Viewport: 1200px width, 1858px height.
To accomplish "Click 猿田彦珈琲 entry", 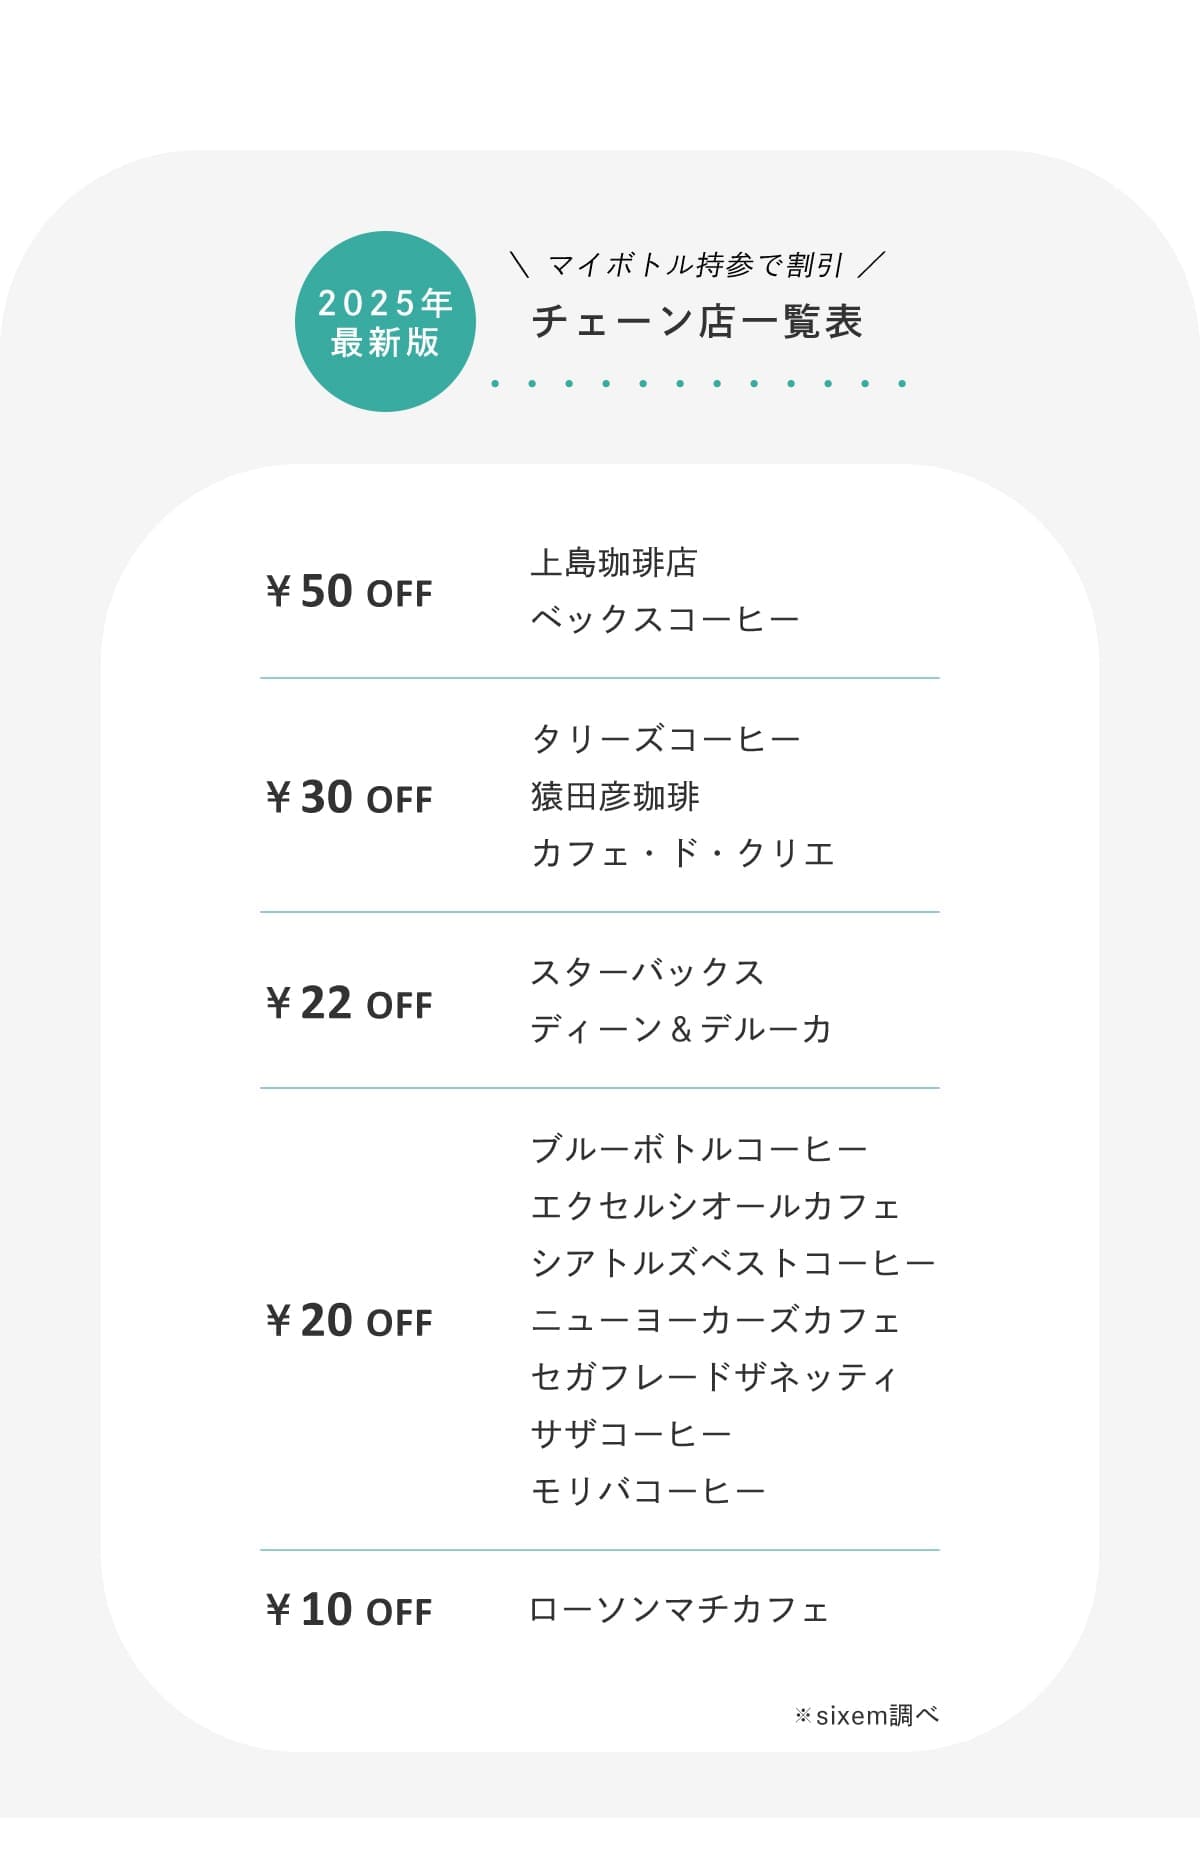I will pos(615,797).
